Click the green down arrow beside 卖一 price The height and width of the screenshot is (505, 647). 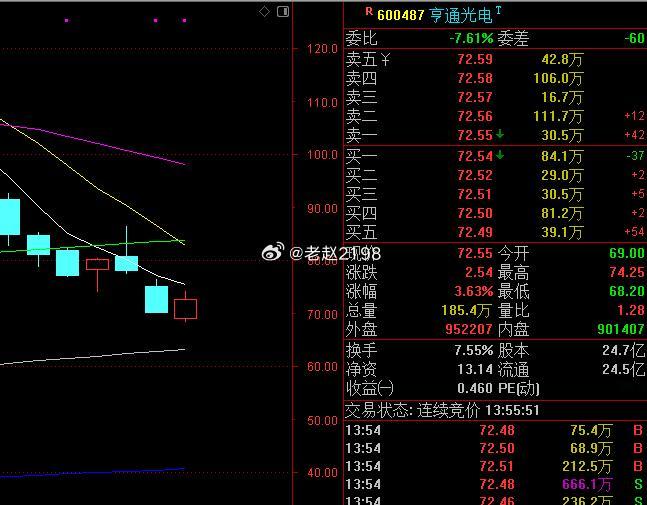point(500,134)
